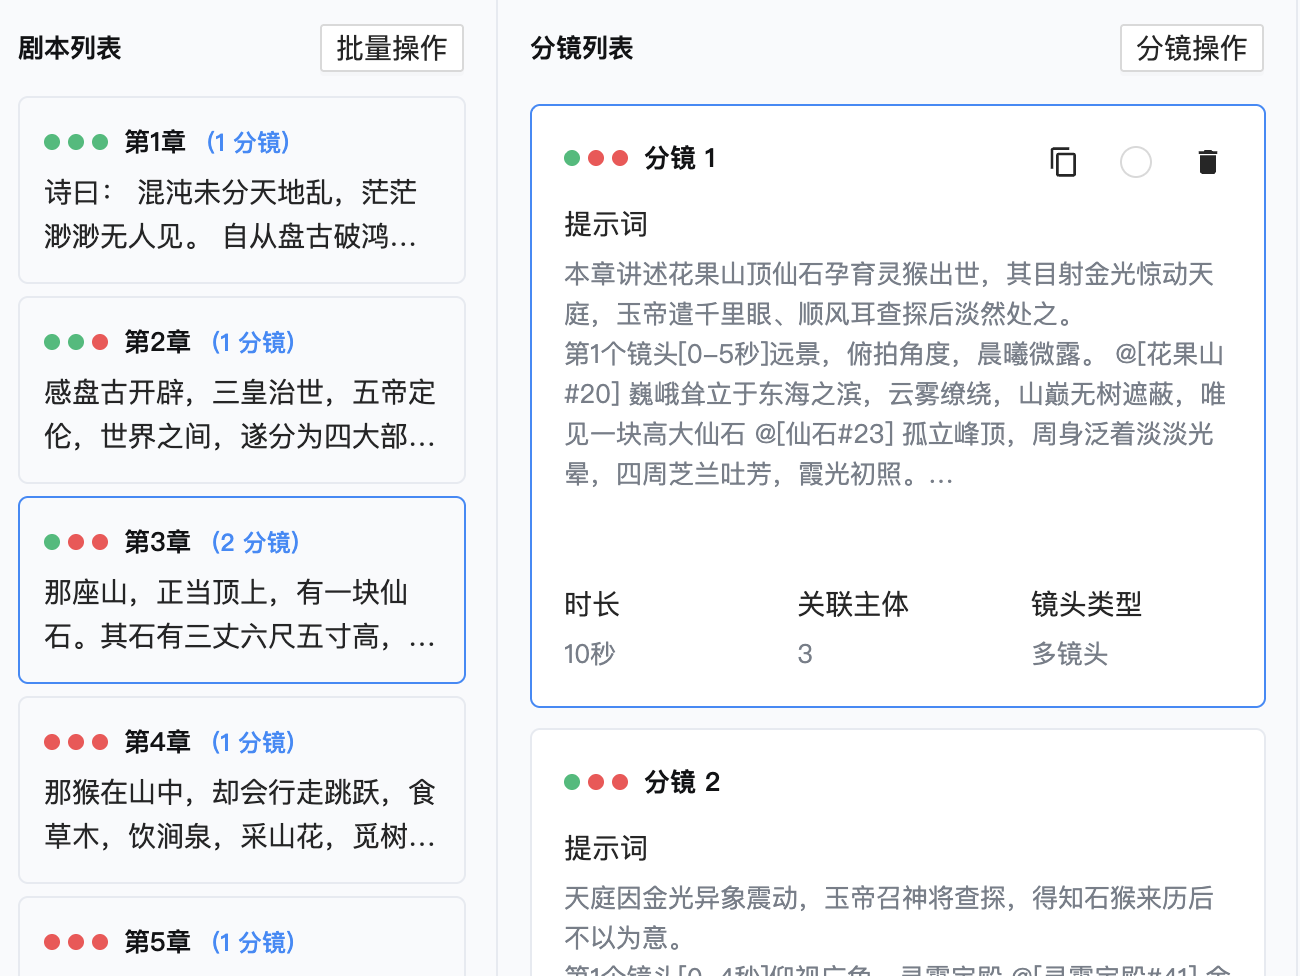Toggle the second status dot on 第3章
Image resolution: width=1300 pixels, height=976 pixels.
coord(76,541)
